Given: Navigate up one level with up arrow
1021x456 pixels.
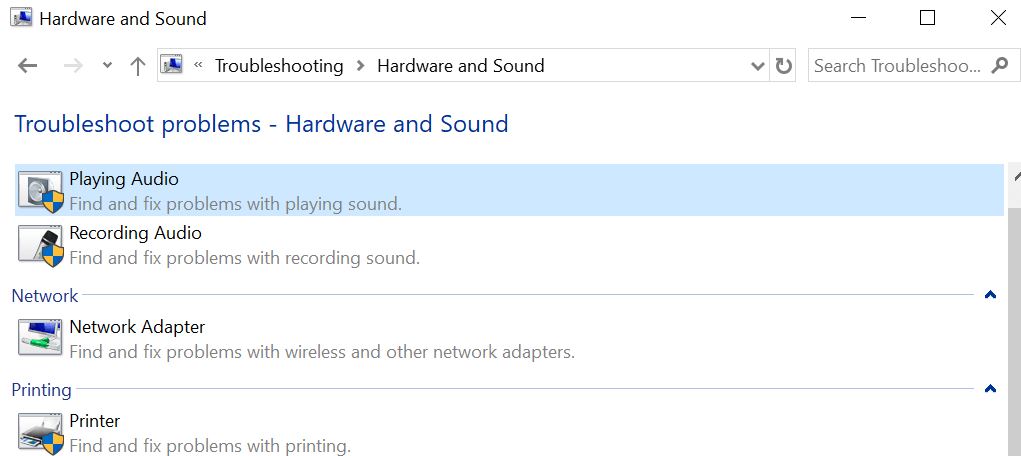Looking at the screenshot, I should point(137,66).
